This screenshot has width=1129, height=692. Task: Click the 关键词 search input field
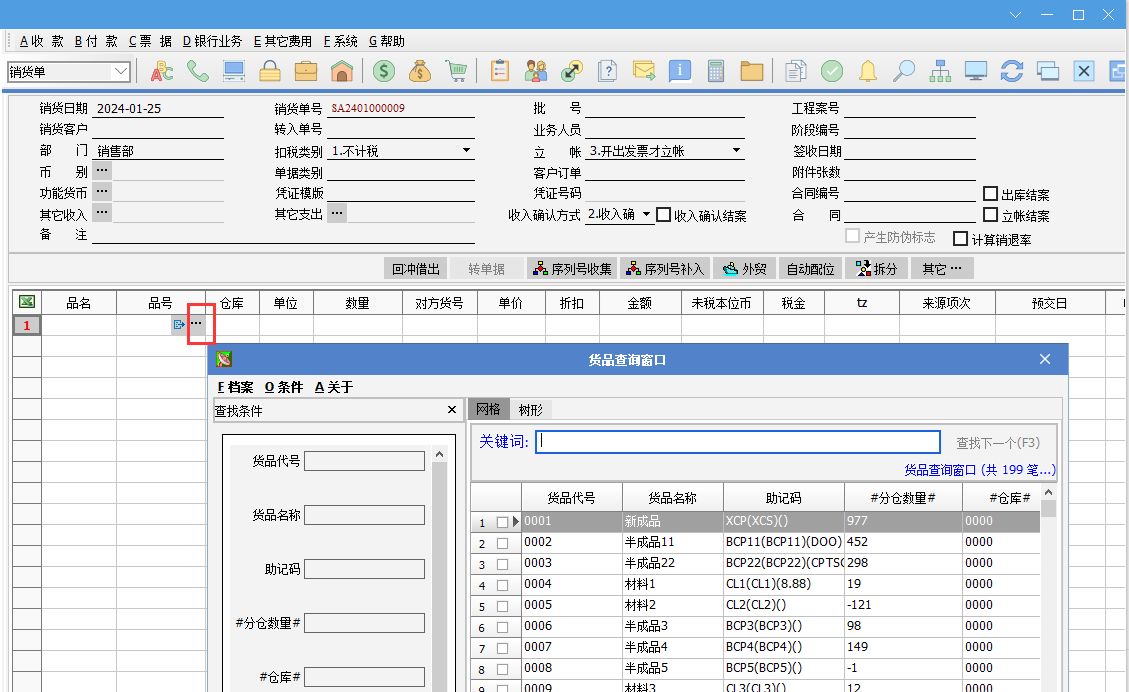tap(738, 442)
